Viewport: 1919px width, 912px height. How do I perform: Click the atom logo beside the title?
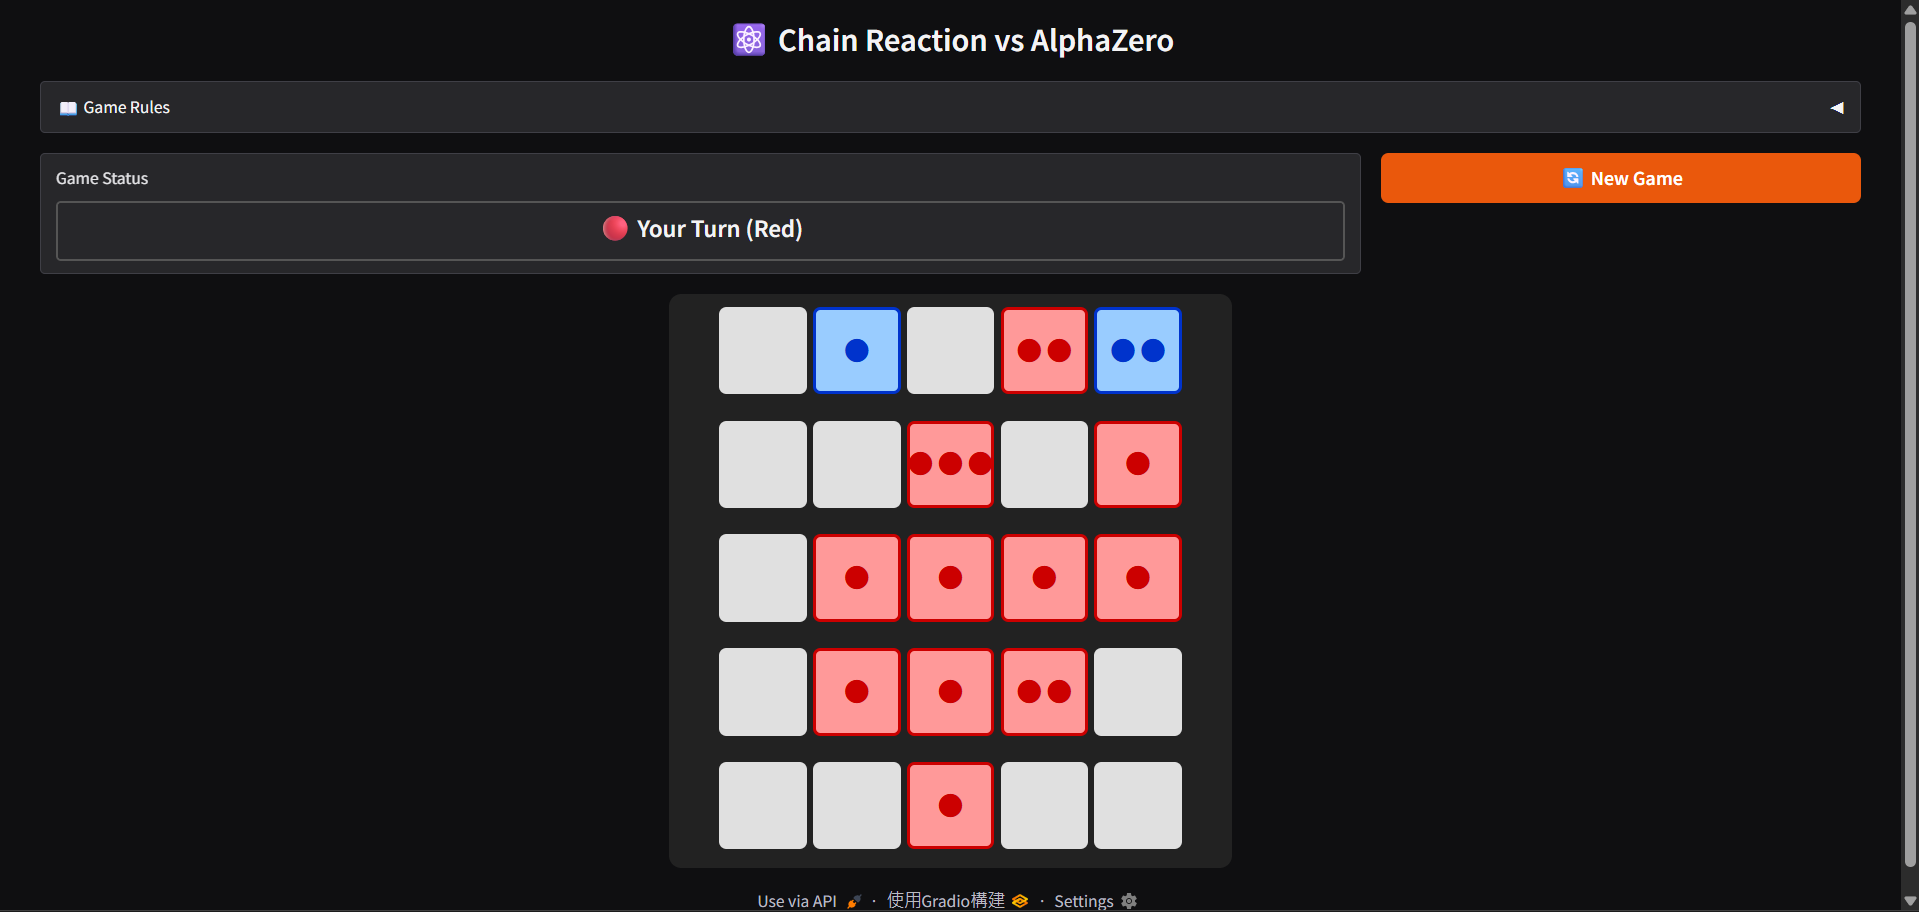tap(749, 40)
